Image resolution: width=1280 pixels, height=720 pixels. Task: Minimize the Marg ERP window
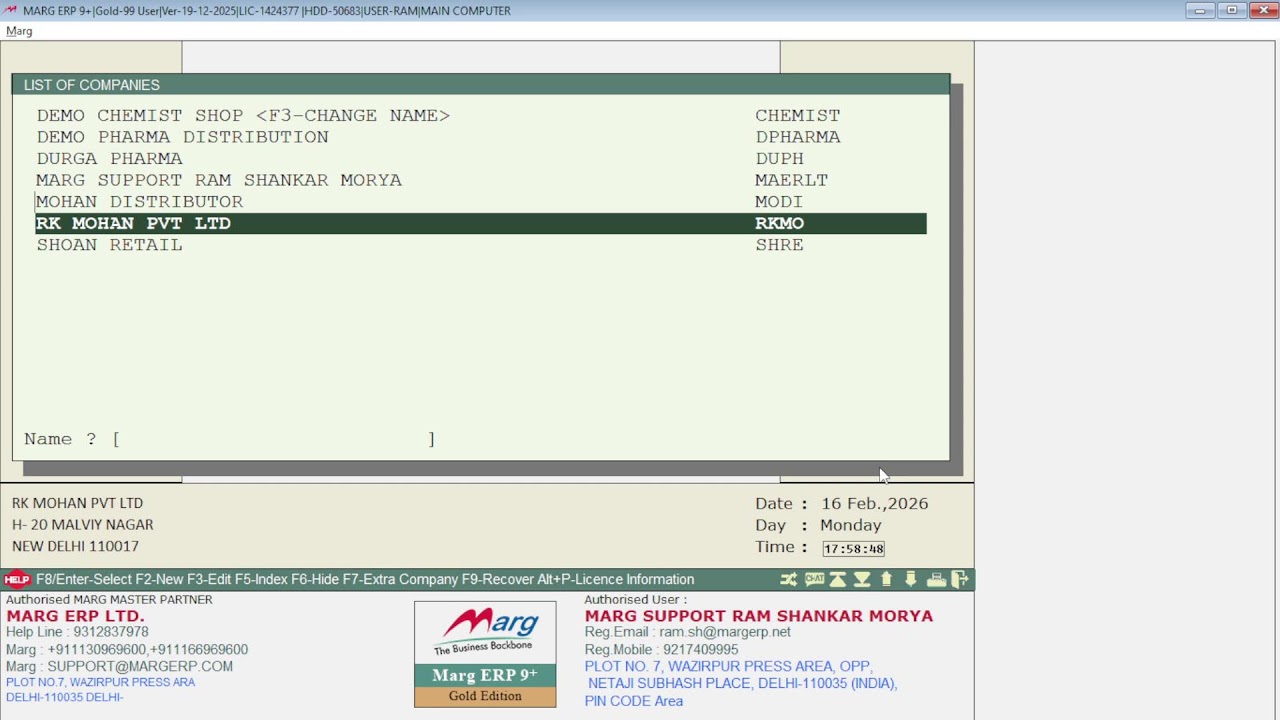1199,10
